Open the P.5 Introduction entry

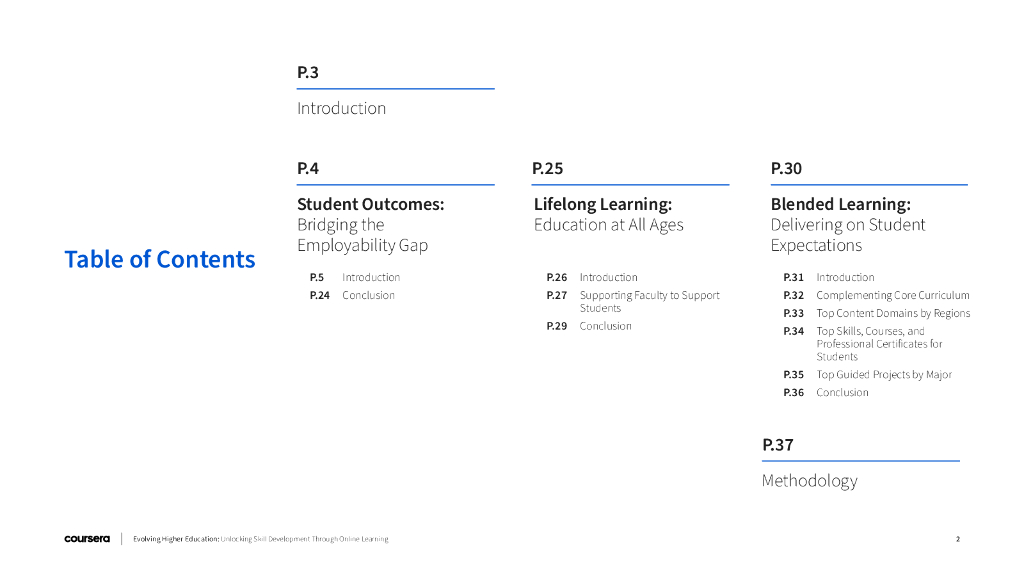pyautogui.click(x=370, y=277)
